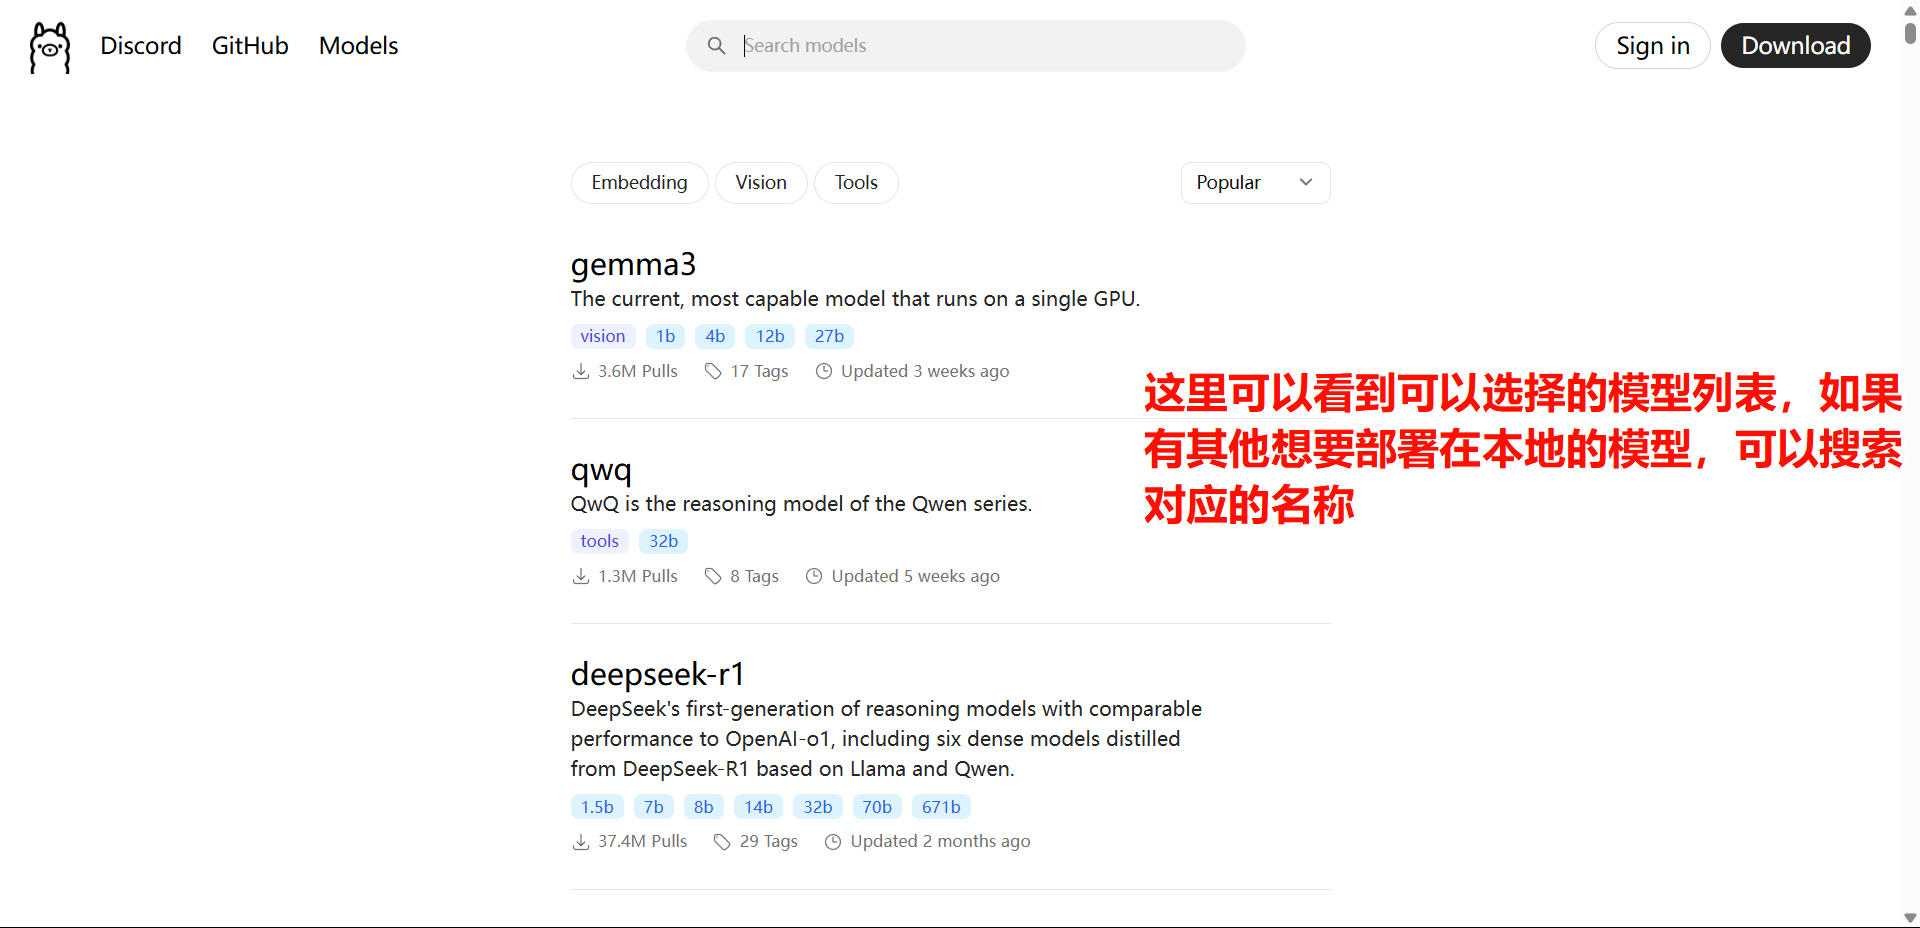Image resolution: width=1920 pixels, height=928 pixels.
Task: Go to the Models page
Action: [358, 46]
